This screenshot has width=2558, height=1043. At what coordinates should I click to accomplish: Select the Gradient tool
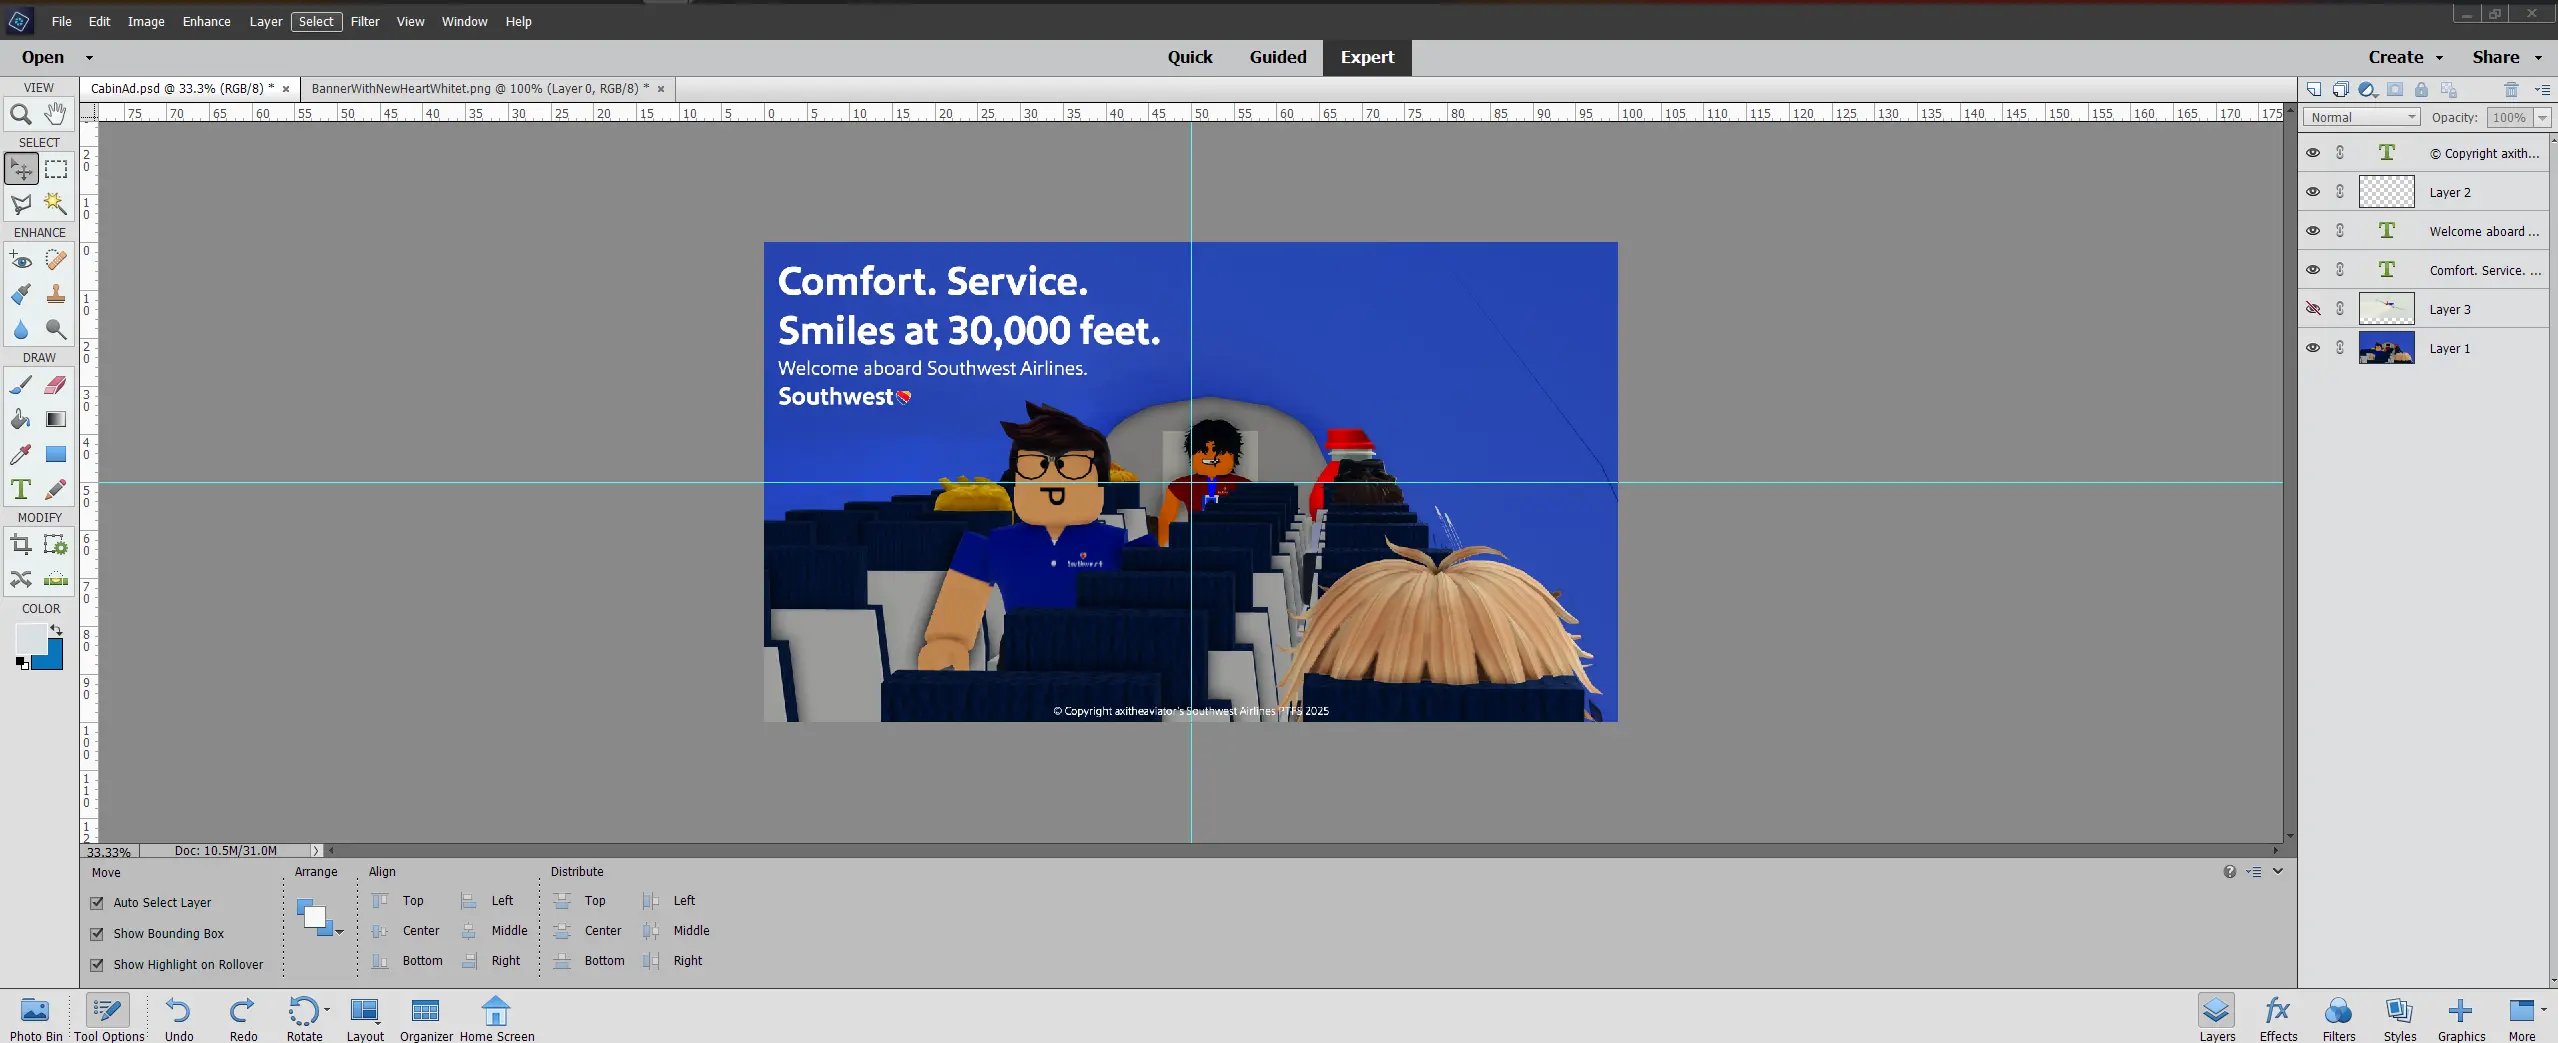click(x=56, y=419)
